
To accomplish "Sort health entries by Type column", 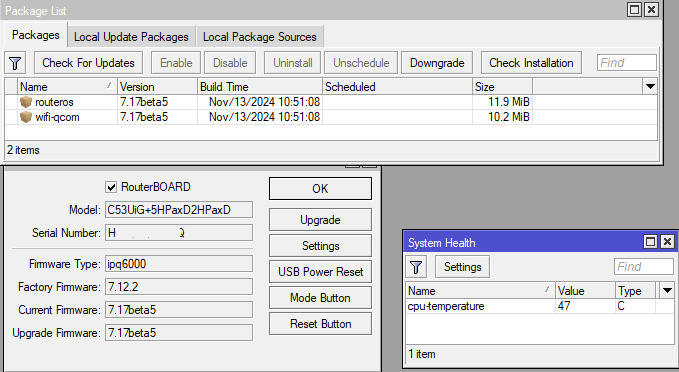I will [636, 291].
